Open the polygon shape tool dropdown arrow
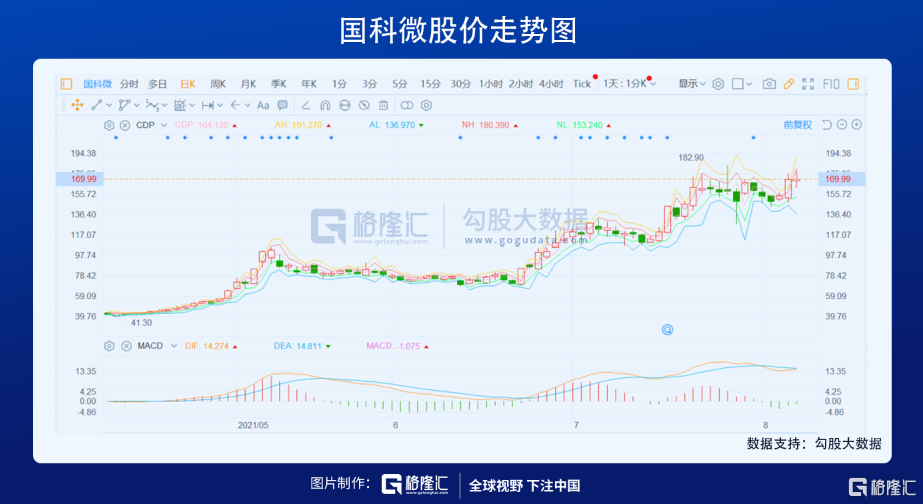Image resolution: width=923 pixels, height=504 pixels. click(x=137, y=105)
